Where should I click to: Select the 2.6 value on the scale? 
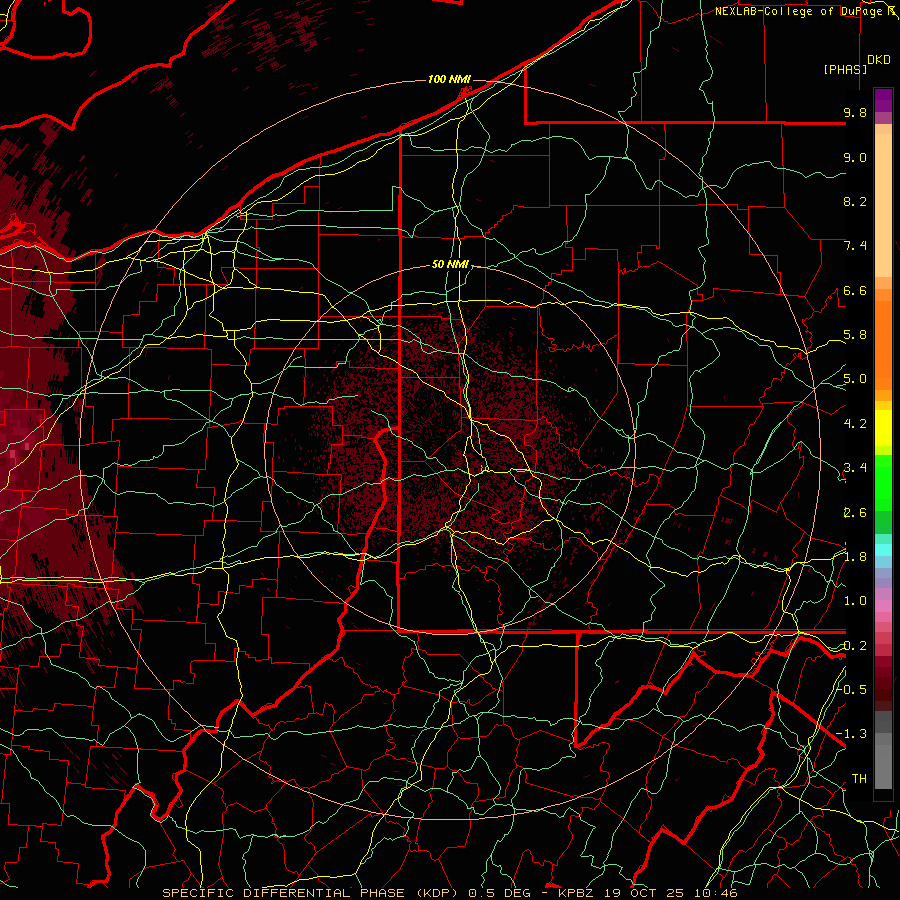click(x=855, y=513)
